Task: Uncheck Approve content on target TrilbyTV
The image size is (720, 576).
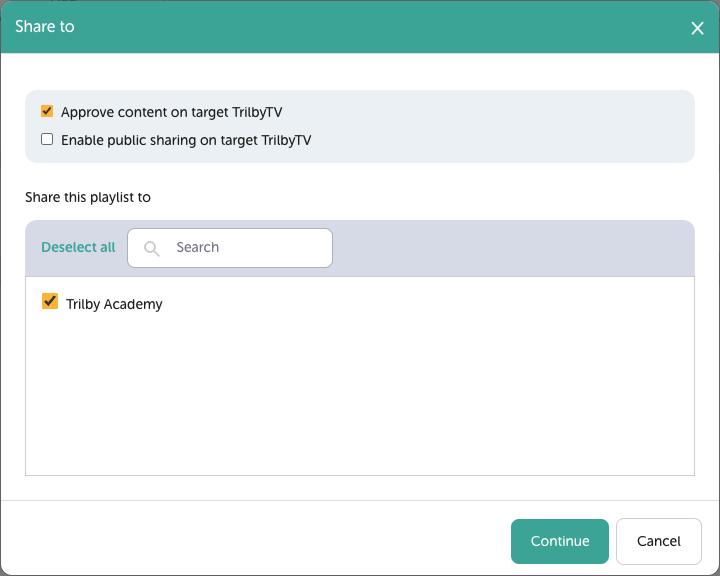Action: click(47, 112)
